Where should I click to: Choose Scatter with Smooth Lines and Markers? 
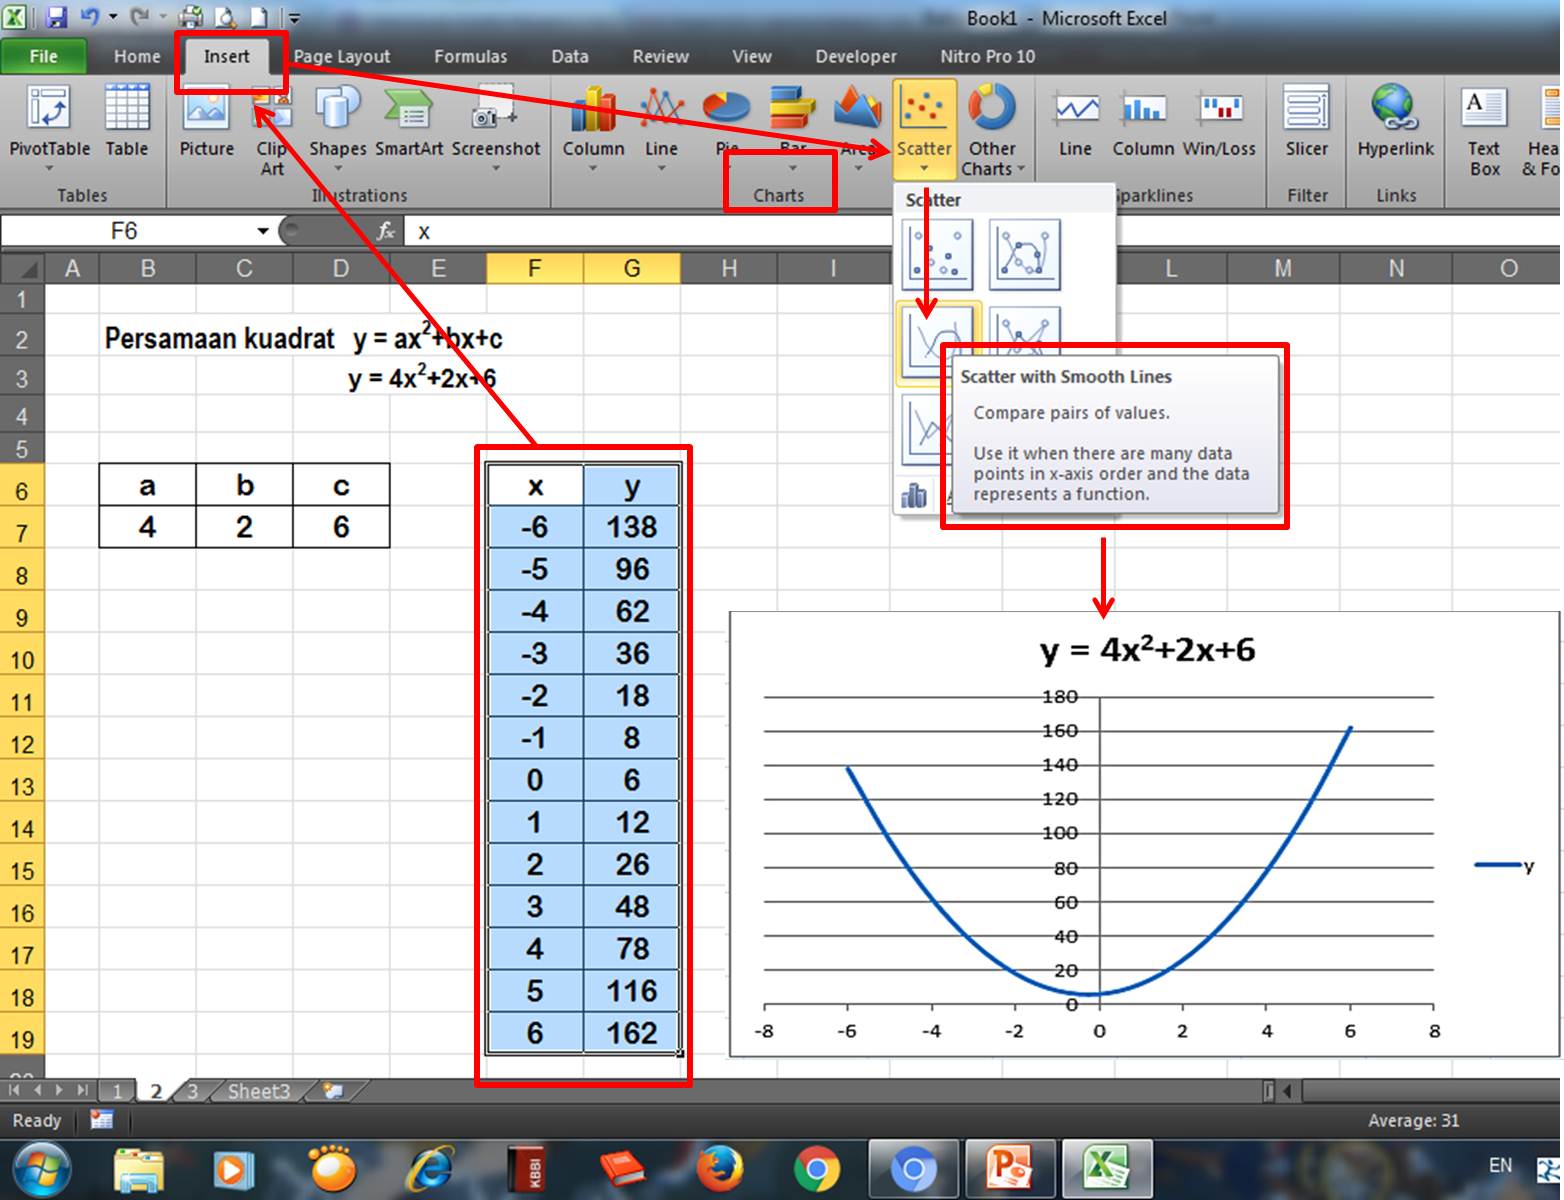(x=1024, y=255)
